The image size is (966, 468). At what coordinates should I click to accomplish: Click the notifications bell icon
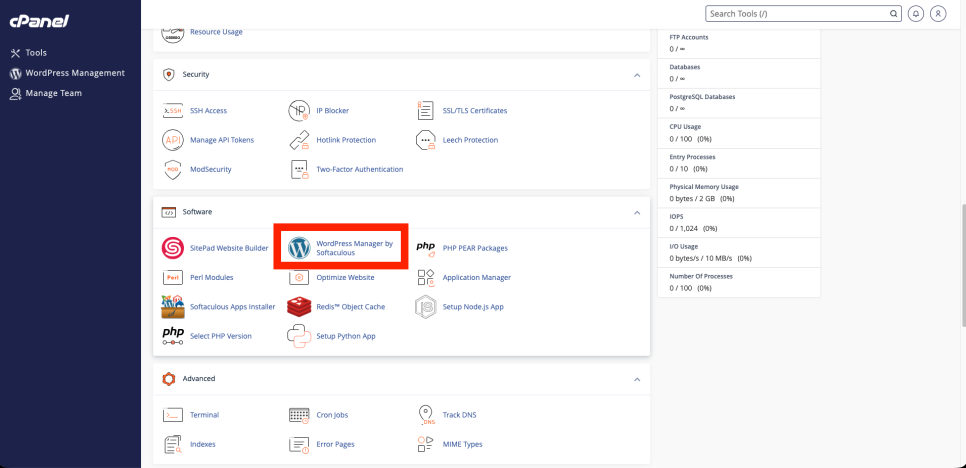tap(916, 14)
